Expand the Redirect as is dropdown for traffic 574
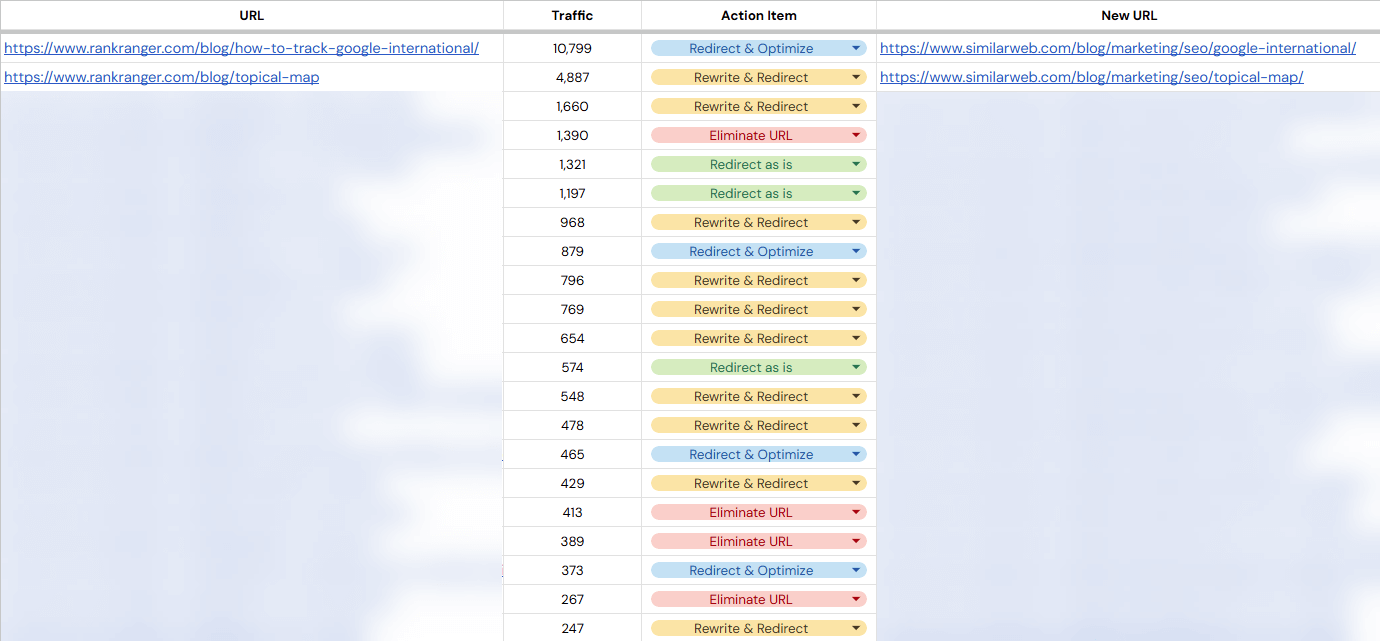 856,367
